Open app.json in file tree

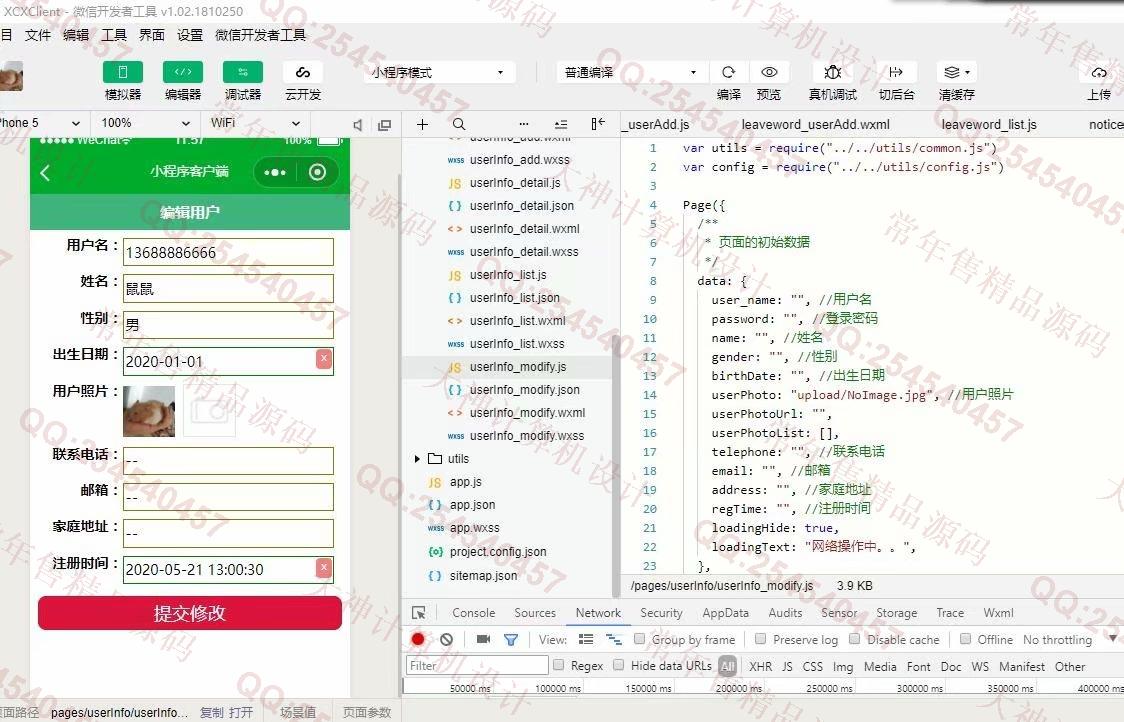point(472,505)
